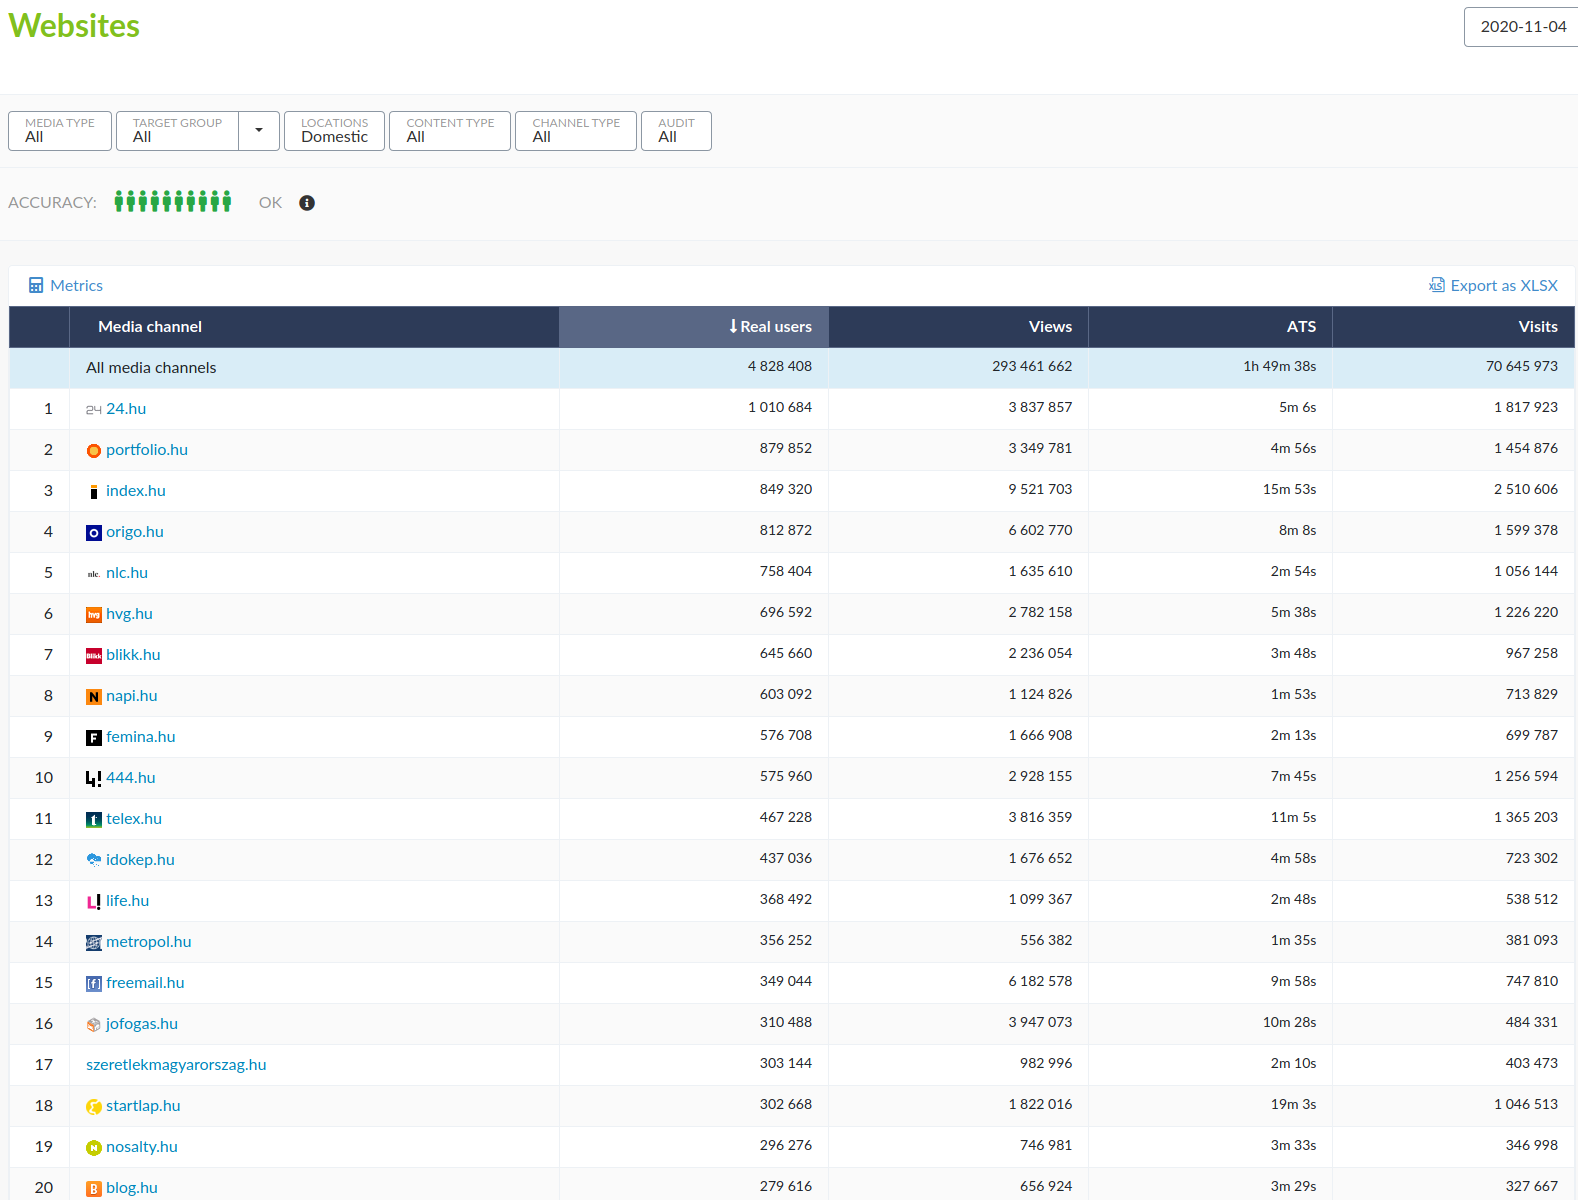
Task: Open the Target Group filter
Action: [x=177, y=131]
